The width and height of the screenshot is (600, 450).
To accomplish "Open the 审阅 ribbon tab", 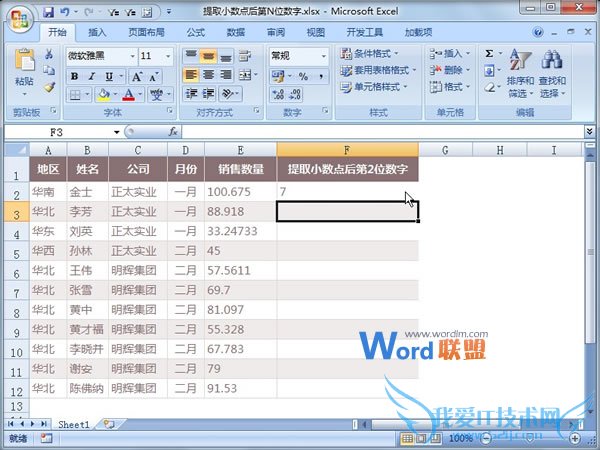I will 276,33.
